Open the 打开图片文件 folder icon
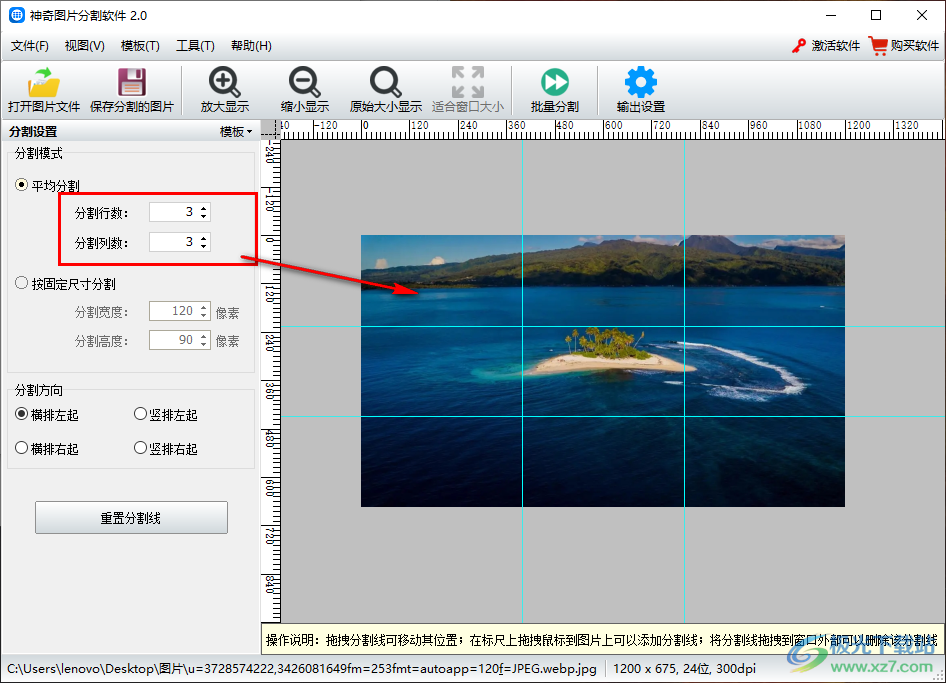The height and width of the screenshot is (683, 946). (43, 83)
